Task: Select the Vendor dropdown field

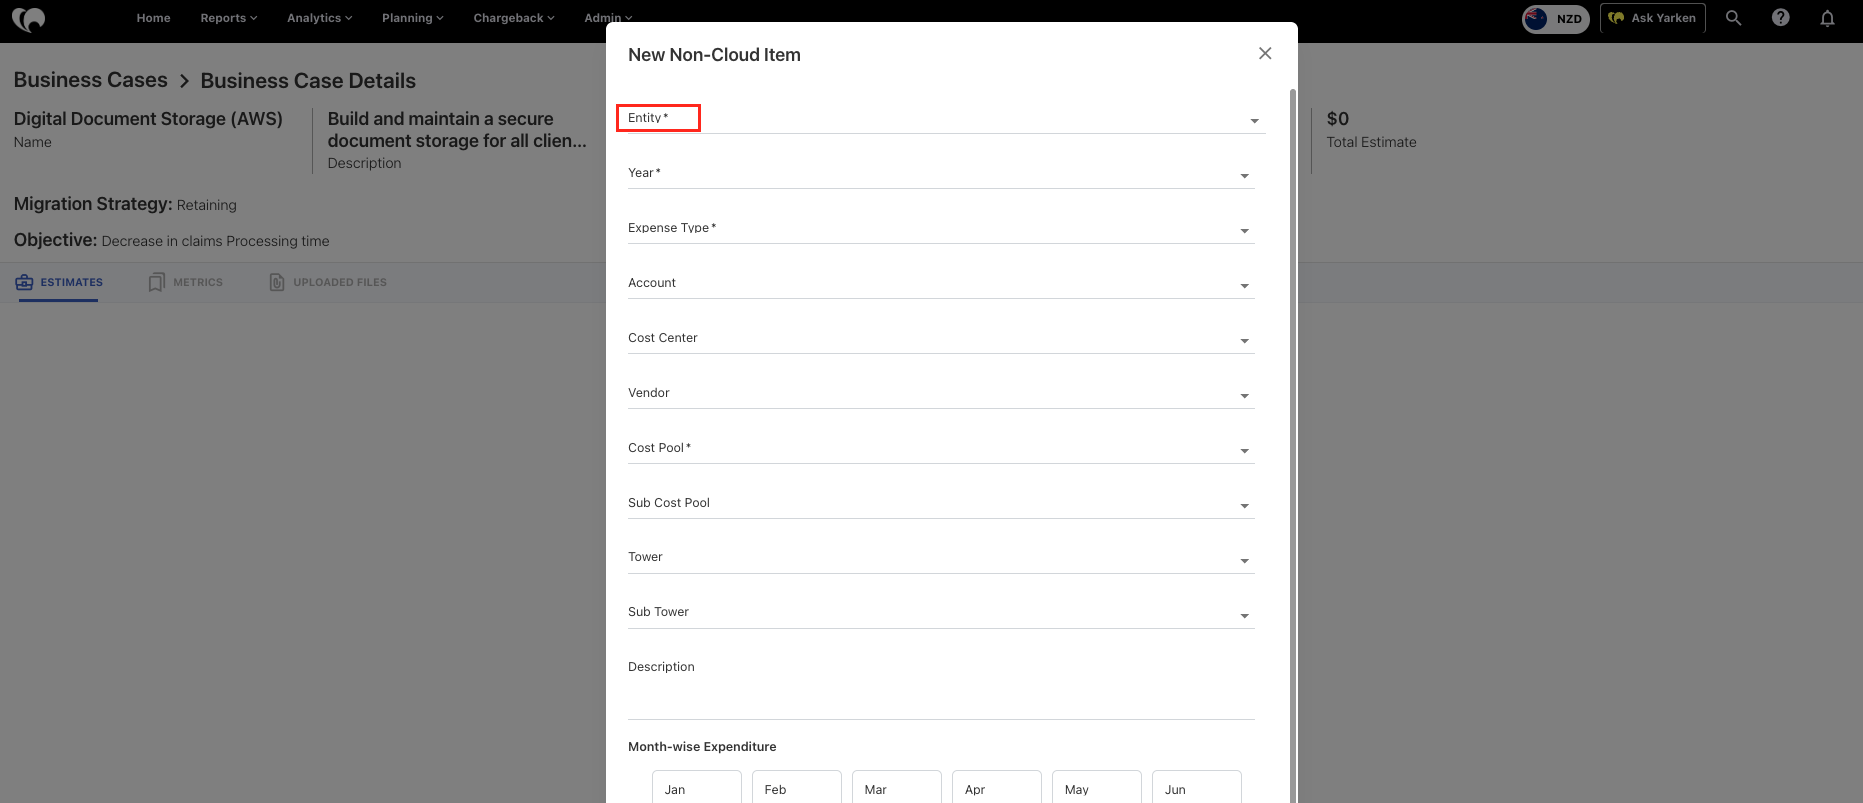Action: [940, 394]
